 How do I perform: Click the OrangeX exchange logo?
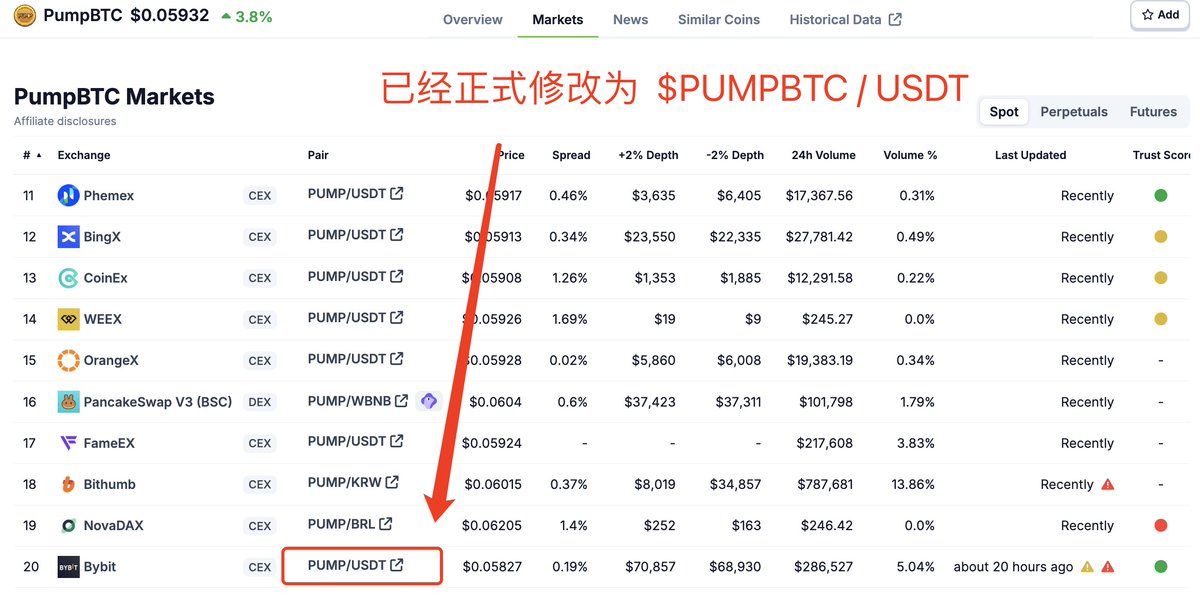(x=68, y=360)
